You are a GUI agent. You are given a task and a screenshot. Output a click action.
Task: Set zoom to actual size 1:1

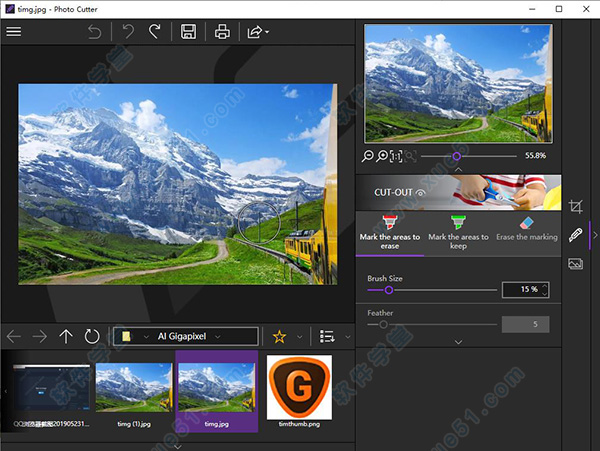click(396, 156)
